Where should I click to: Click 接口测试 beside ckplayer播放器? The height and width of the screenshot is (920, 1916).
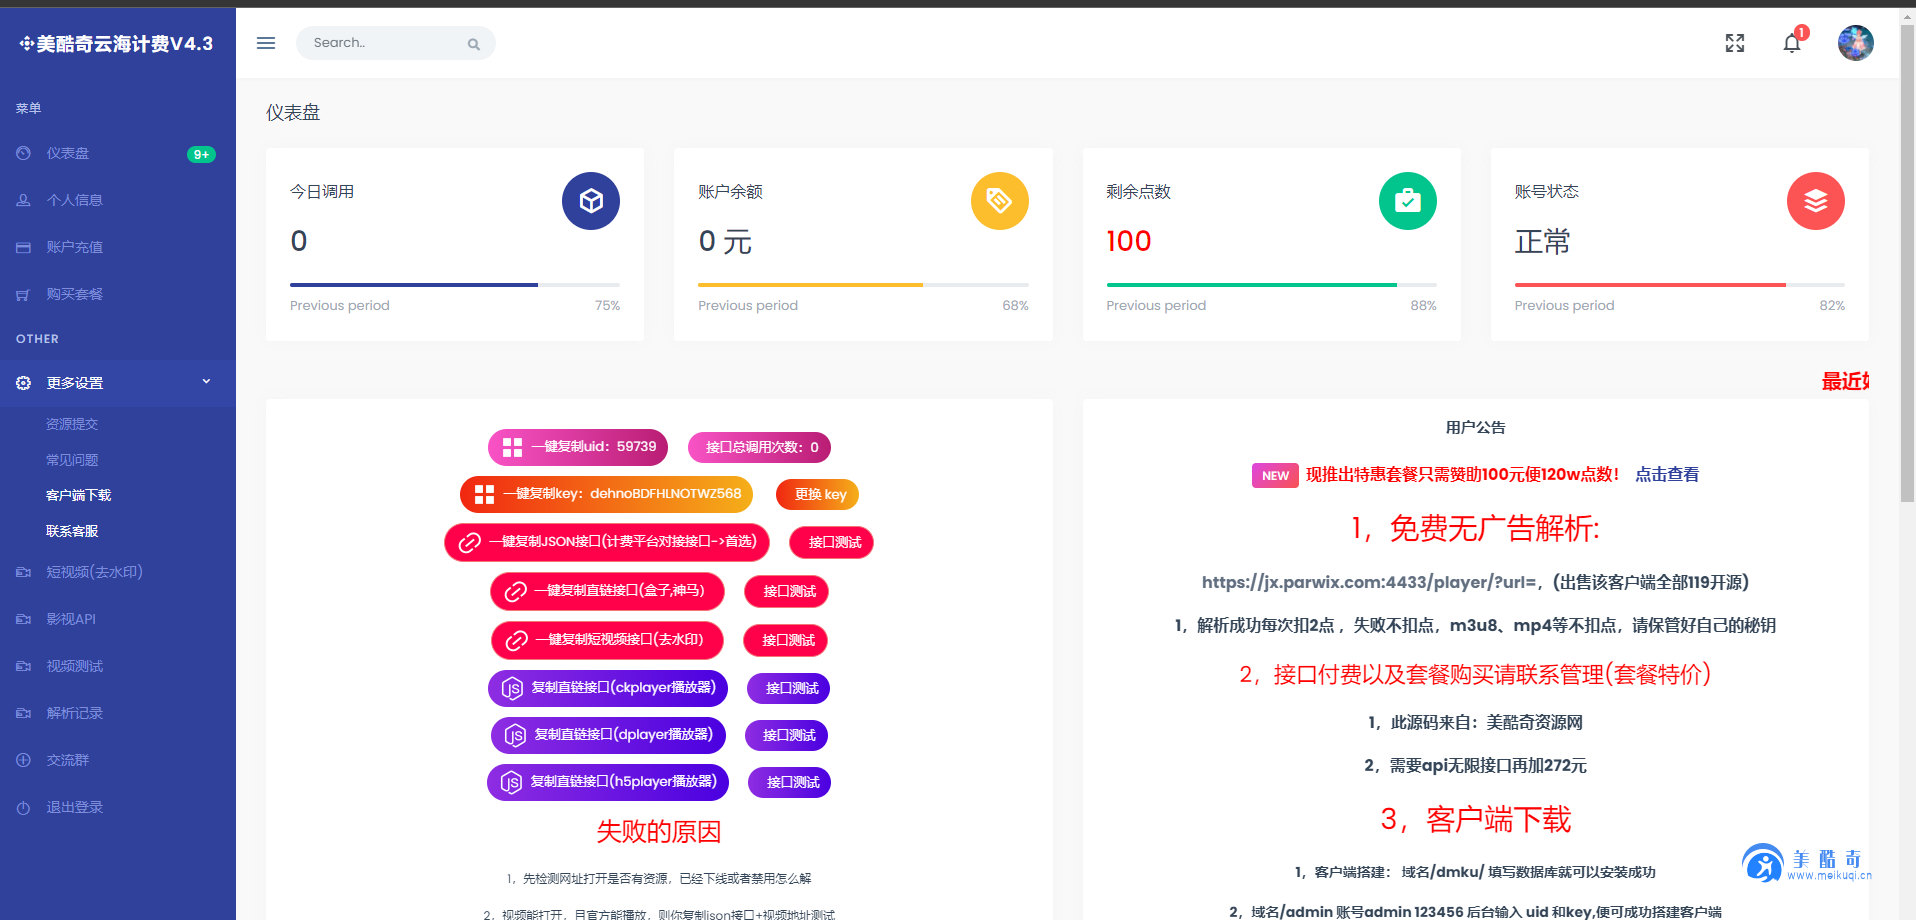(x=790, y=688)
